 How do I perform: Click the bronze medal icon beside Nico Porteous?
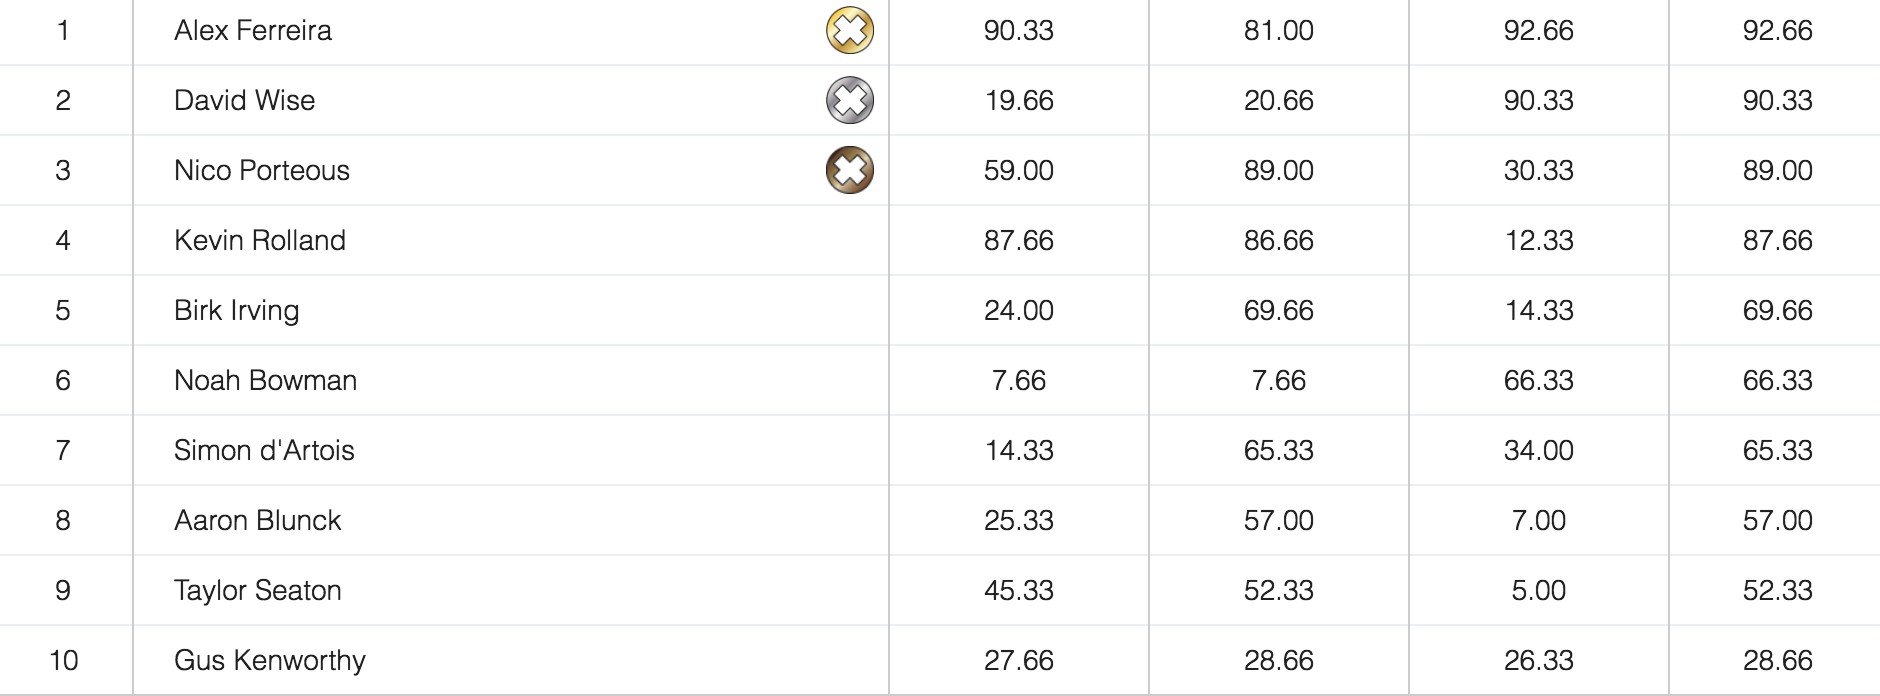tap(849, 170)
